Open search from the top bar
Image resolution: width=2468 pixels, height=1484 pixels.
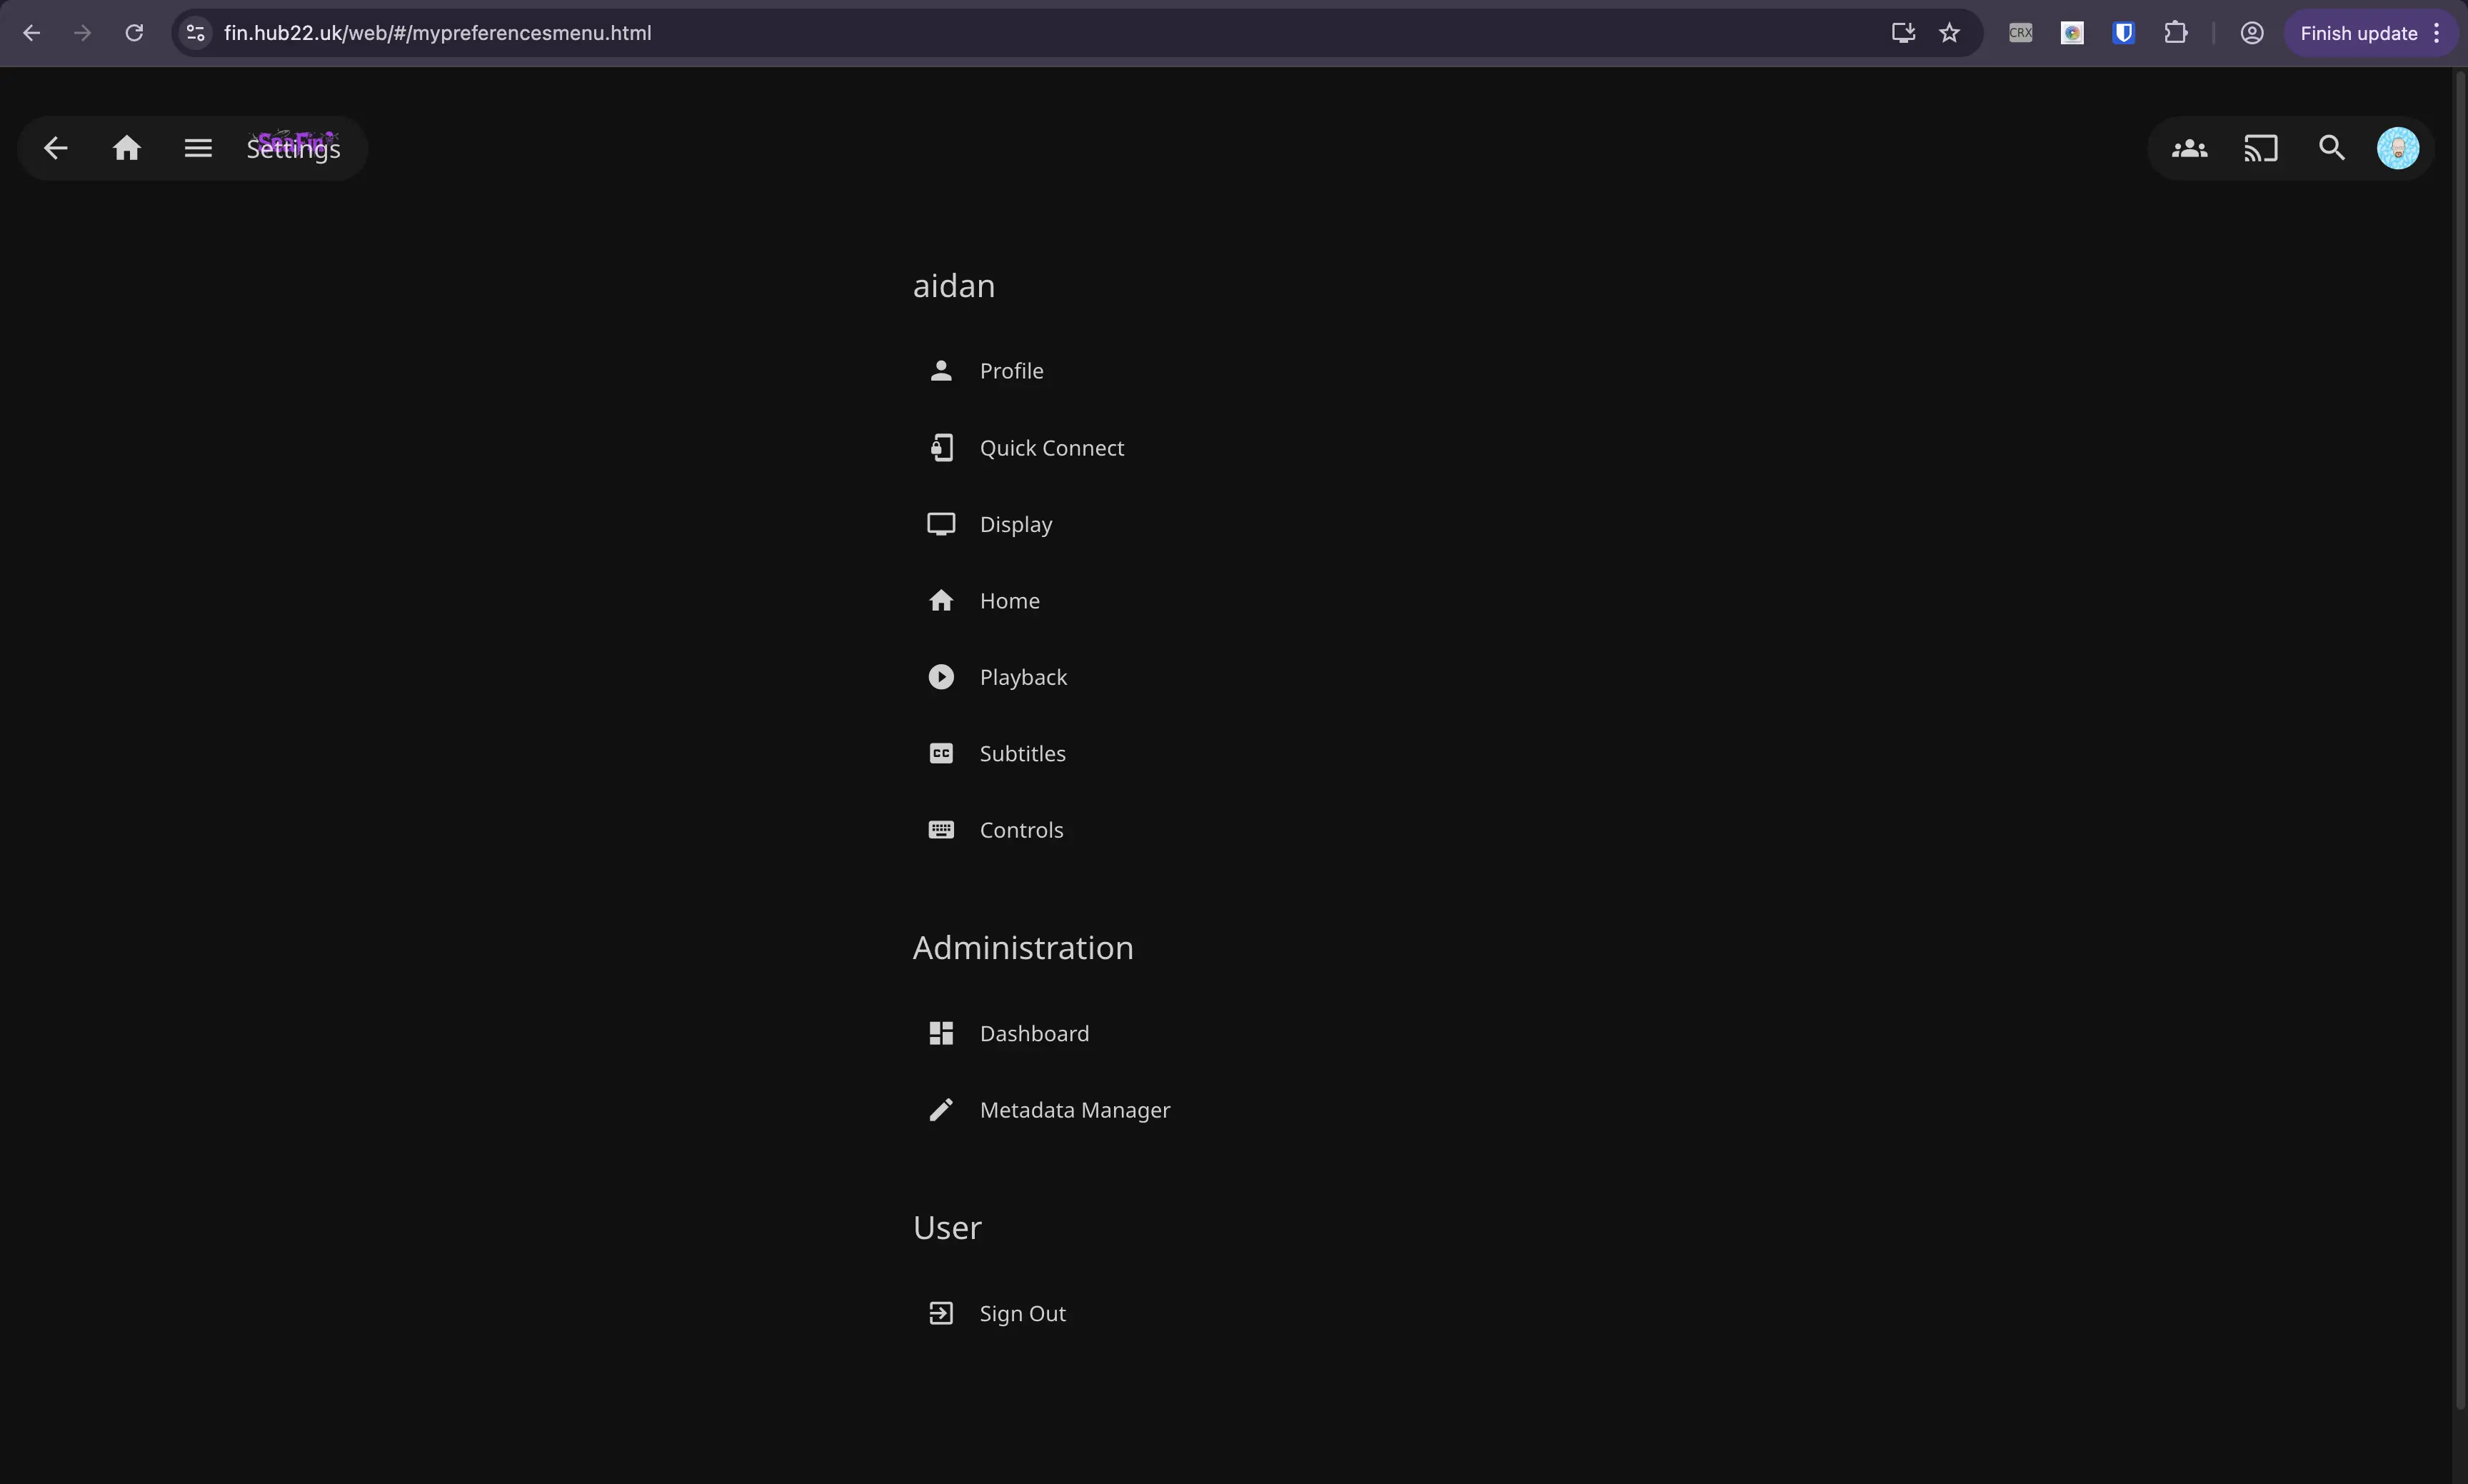click(x=2331, y=147)
